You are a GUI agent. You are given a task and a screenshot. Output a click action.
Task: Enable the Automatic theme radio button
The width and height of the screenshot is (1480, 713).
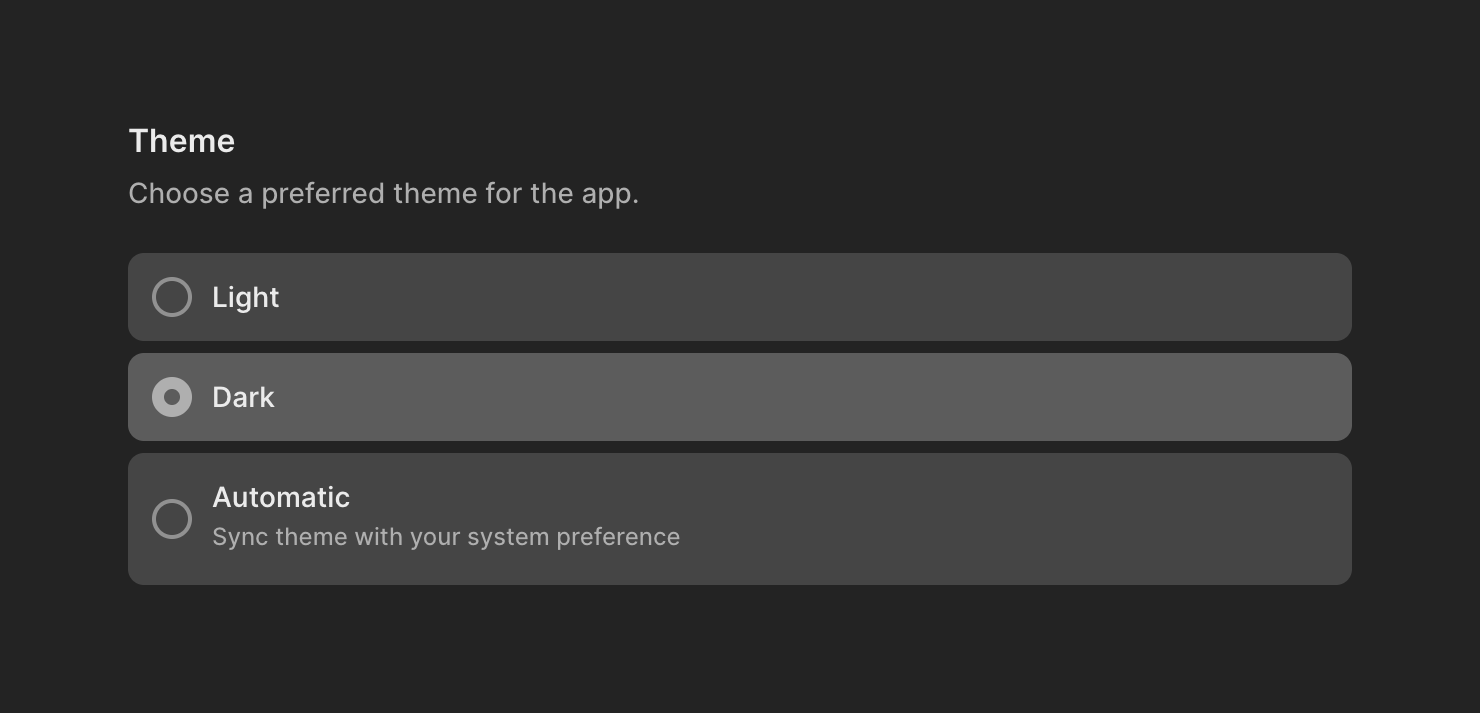(172, 519)
